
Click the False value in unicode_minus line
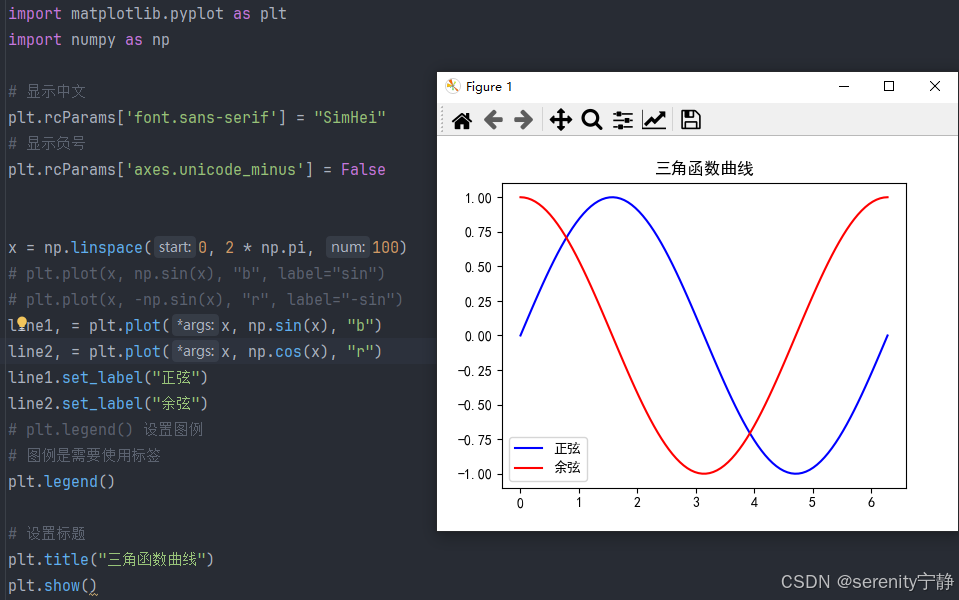pyautogui.click(x=363, y=169)
